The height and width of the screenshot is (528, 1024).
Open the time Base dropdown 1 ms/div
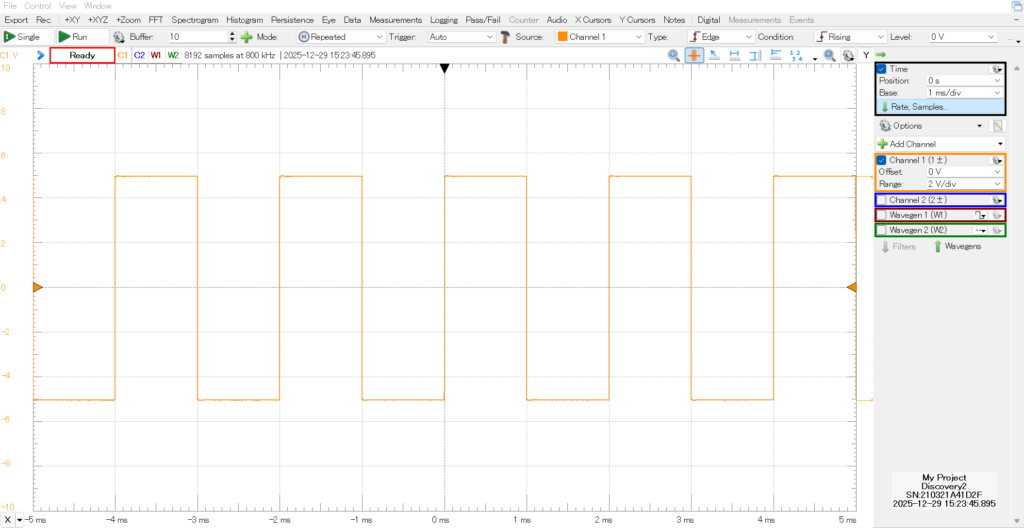tap(963, 93)
